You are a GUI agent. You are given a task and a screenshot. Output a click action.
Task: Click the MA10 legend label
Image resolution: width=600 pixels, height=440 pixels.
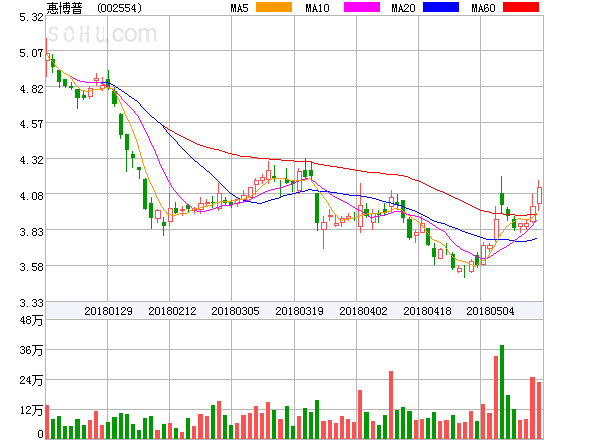317,8
